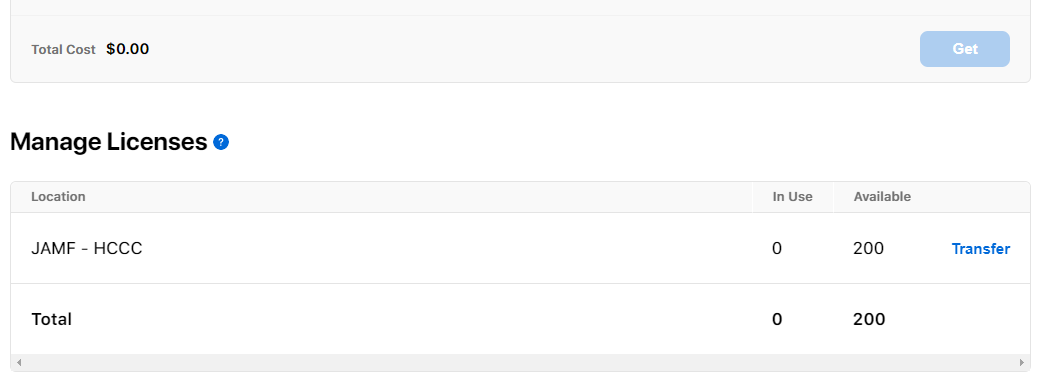Select the JAMF - HCCC location row
This screenshot has width=1041, height=387.
pyautogui.click(x=520, y=248)
